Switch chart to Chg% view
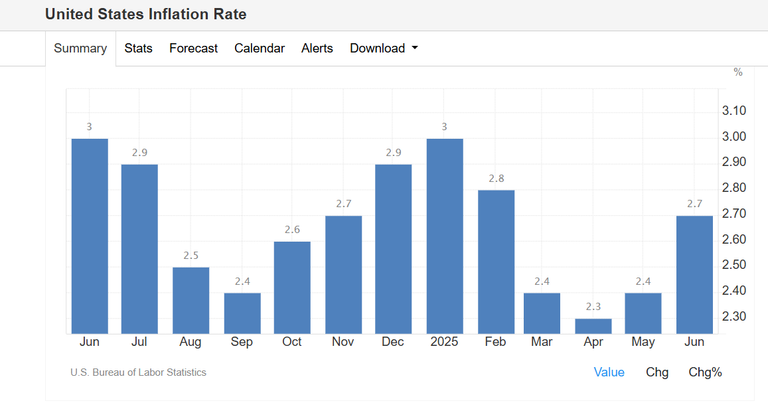The width and height of the screenshot is (768, 409). [x=705, y=372]
